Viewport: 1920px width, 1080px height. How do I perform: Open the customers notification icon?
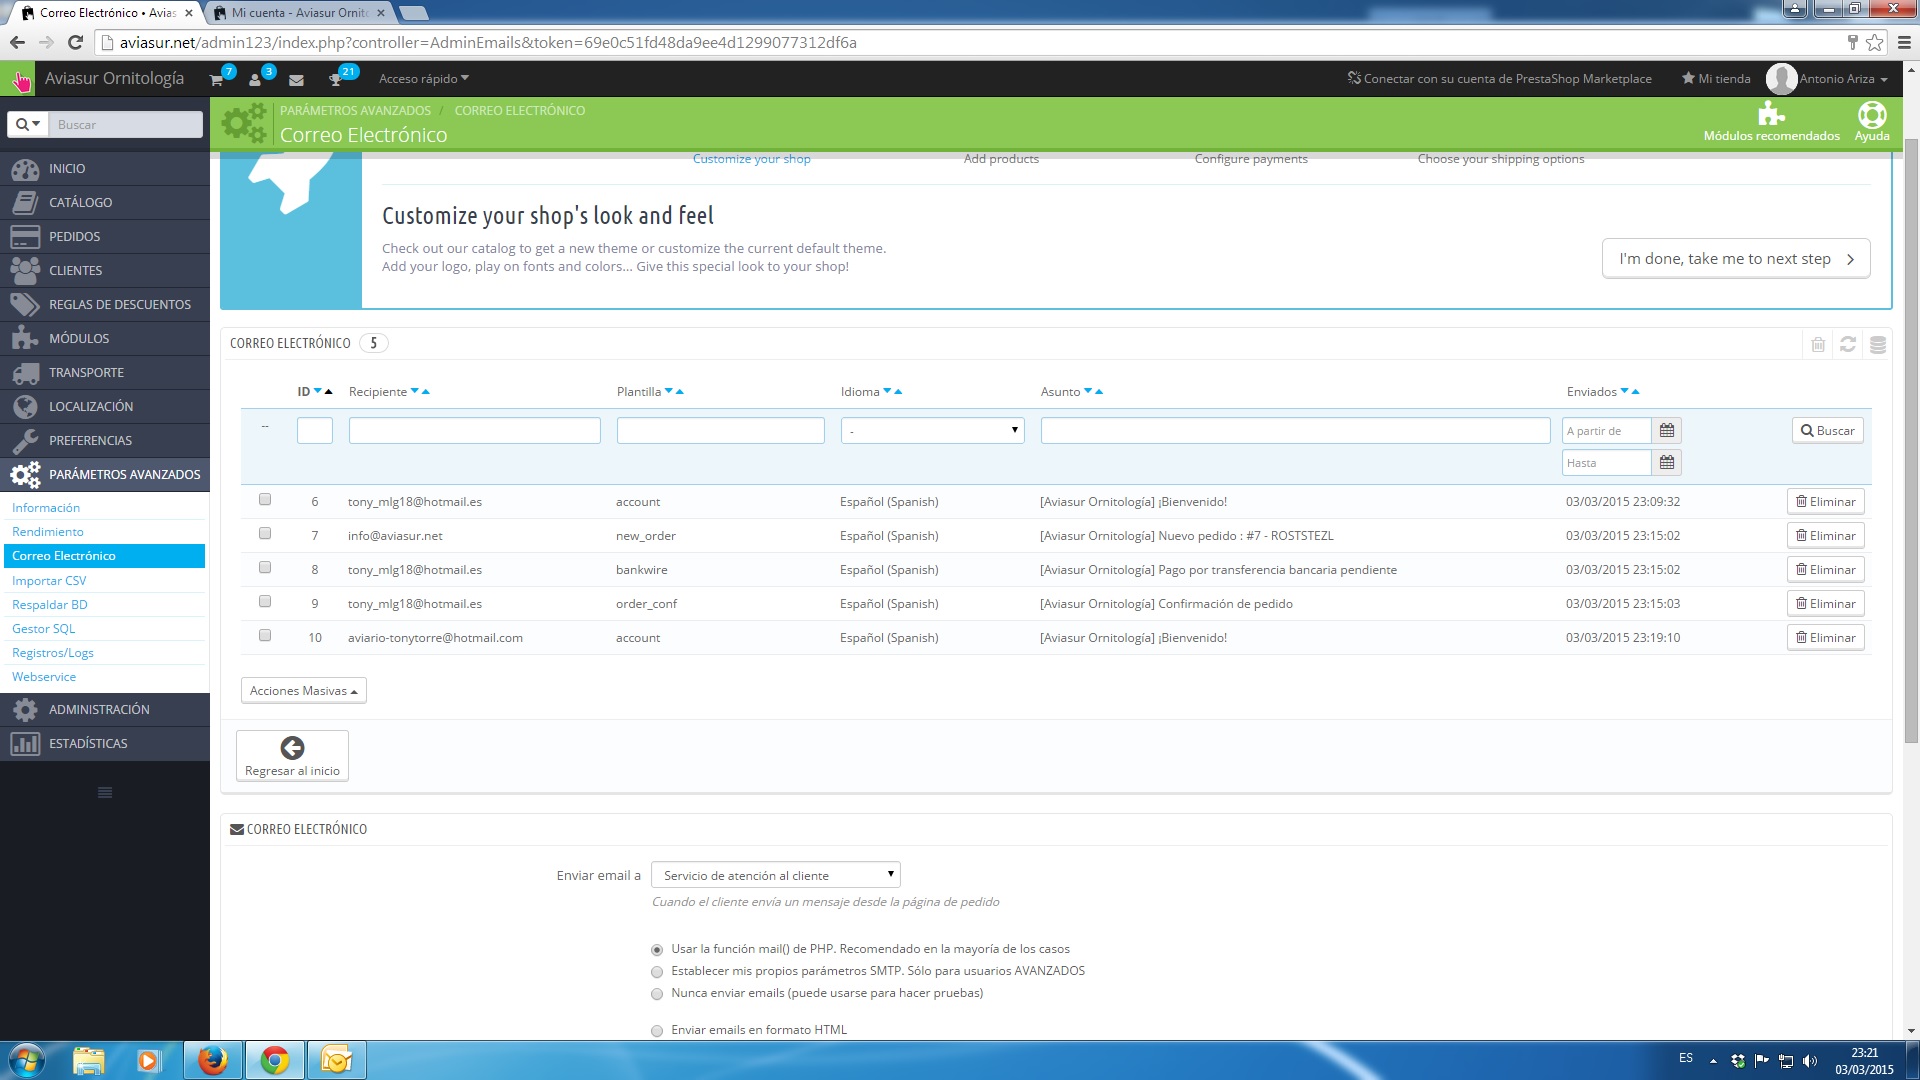[x=256, y=80]
